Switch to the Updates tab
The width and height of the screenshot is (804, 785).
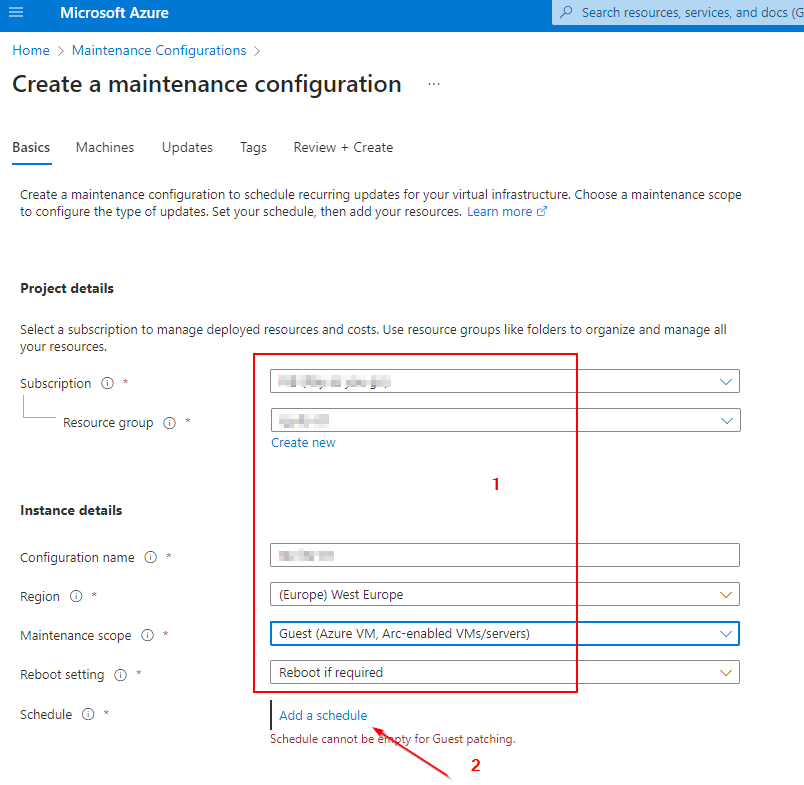[187, 148]
